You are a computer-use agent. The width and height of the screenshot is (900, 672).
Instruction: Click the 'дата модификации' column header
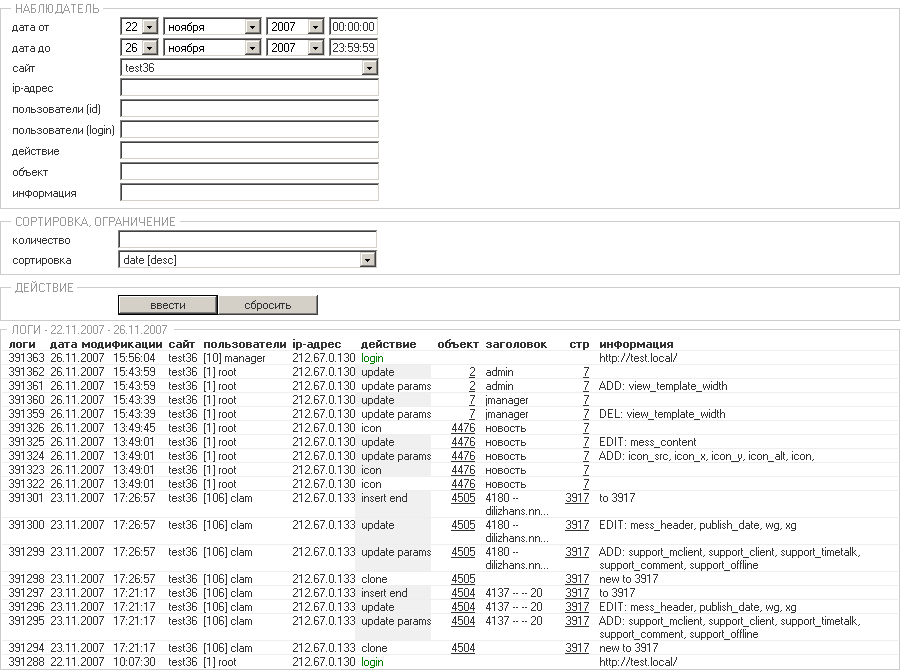[106, 344]
